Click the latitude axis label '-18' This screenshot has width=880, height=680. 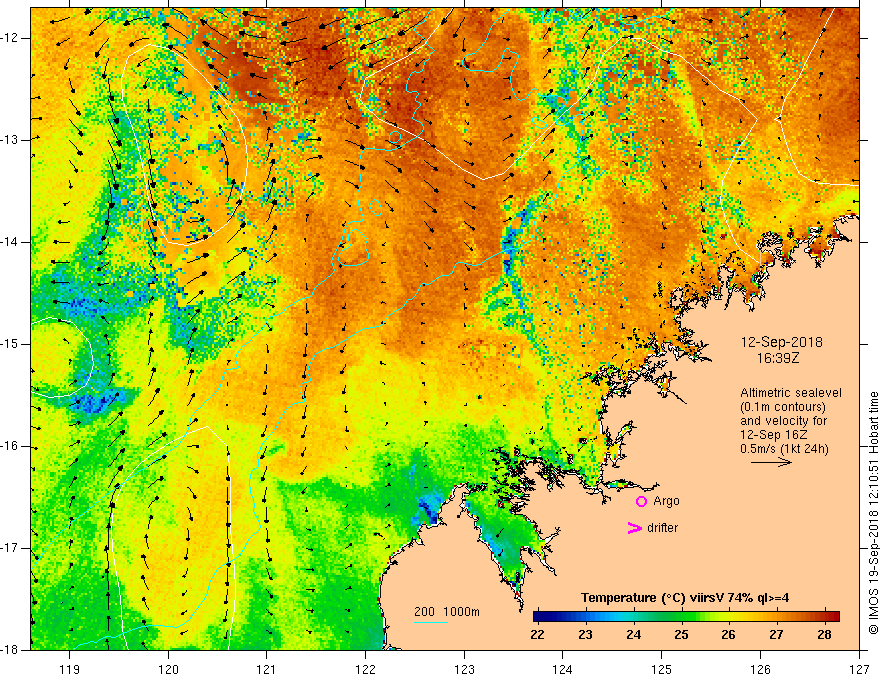coord(10,649)
